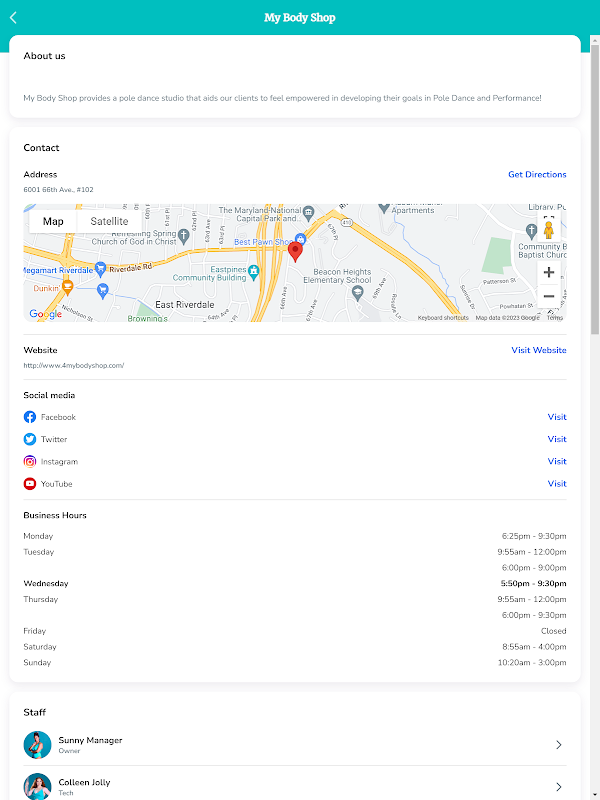Click Eastpines Community Building map marker
This screenshot has width=600, height=800.
tap(254, 273)
